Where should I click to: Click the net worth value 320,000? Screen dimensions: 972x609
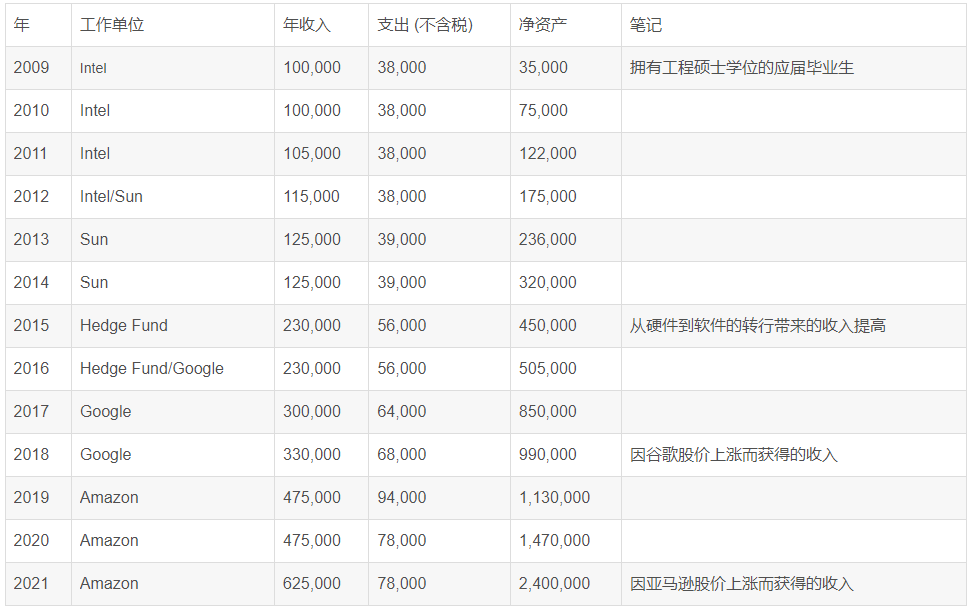click(x=547, y=282)
